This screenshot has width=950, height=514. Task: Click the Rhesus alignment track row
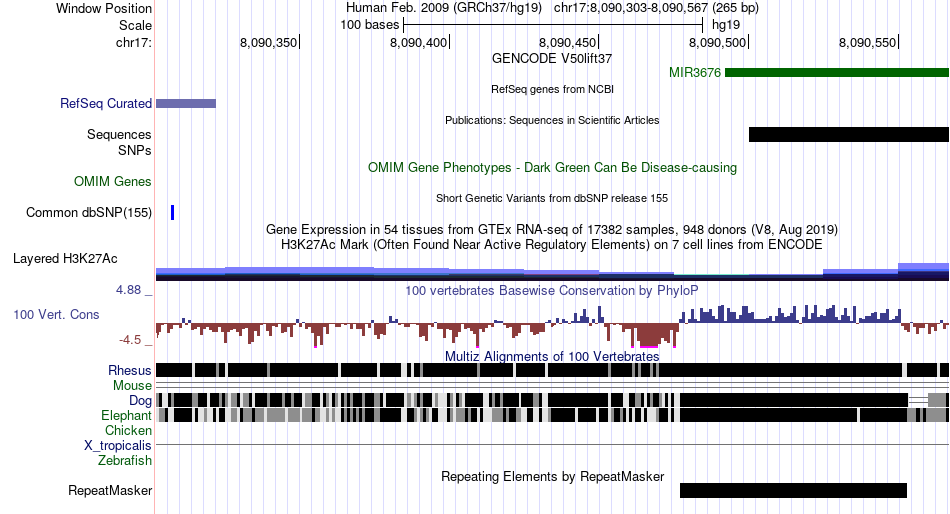click(553, 370)
